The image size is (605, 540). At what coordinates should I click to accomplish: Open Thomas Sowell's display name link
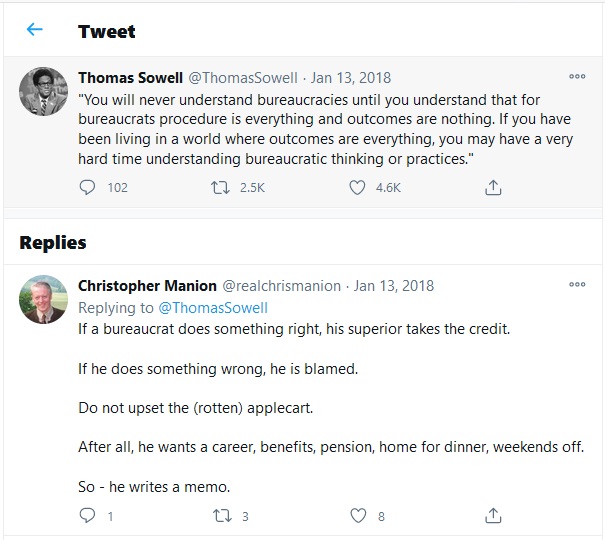coord(130,77)
